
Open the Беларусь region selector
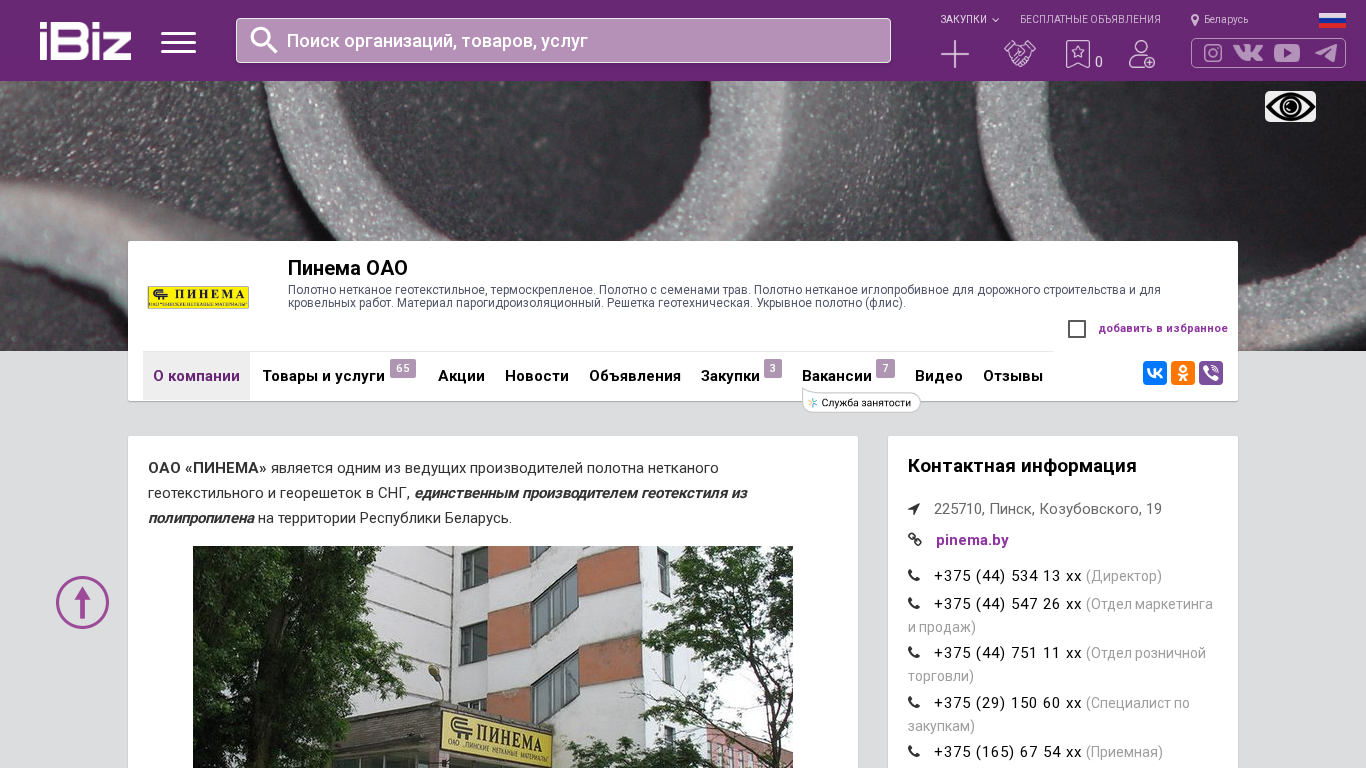[x=1226, y=20]
